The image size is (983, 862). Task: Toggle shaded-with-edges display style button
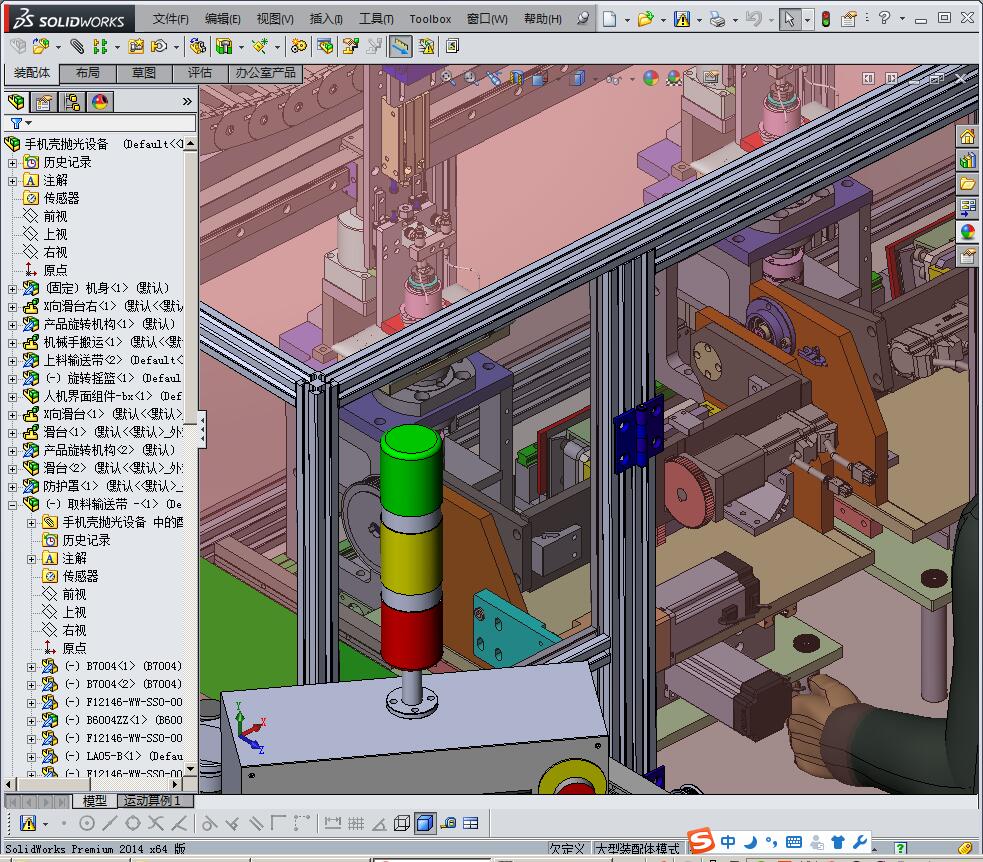tap(424, 823)
